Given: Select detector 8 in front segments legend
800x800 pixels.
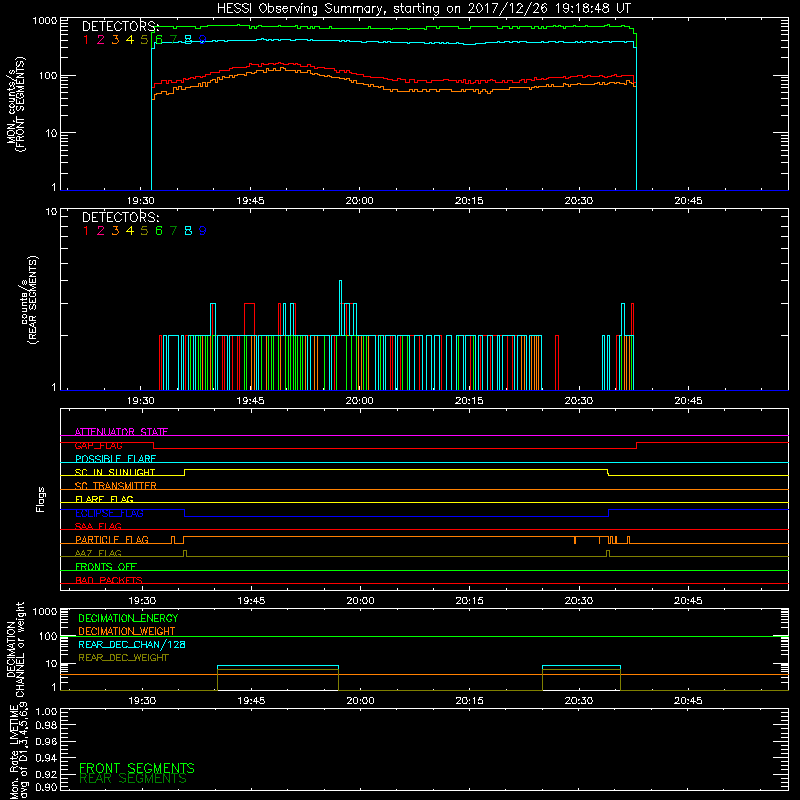Looking at the screenshot, I should click(x=188, y=40).
